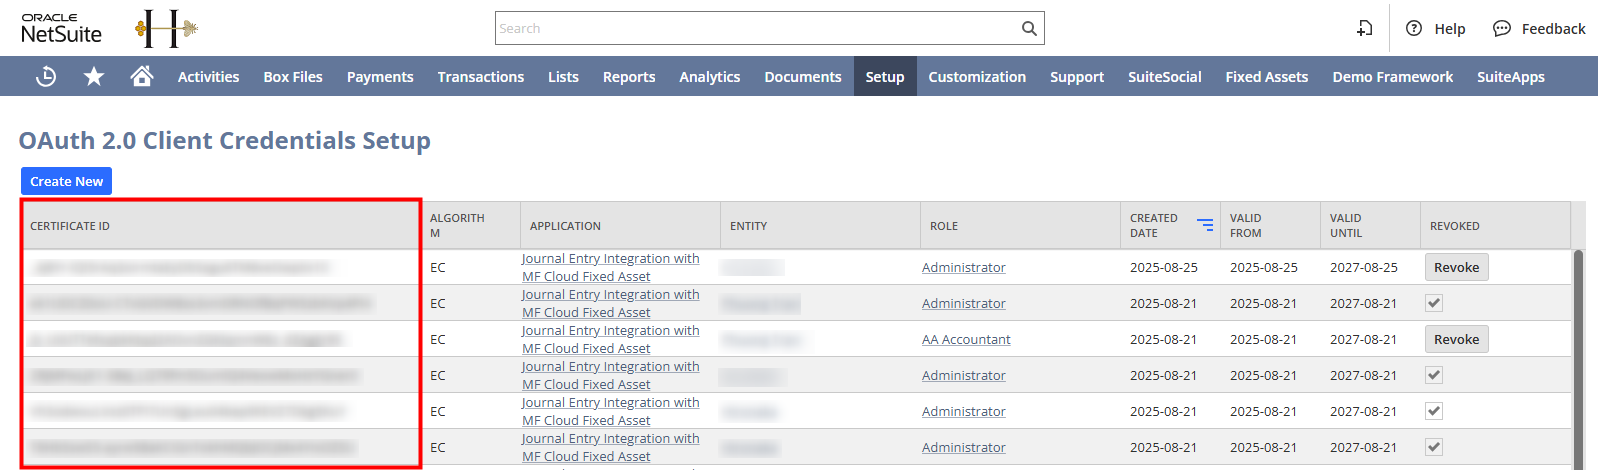Screen dimensions: 1598x470
Task: Open the Fixed Assets menu
Action: point(1266,77)
